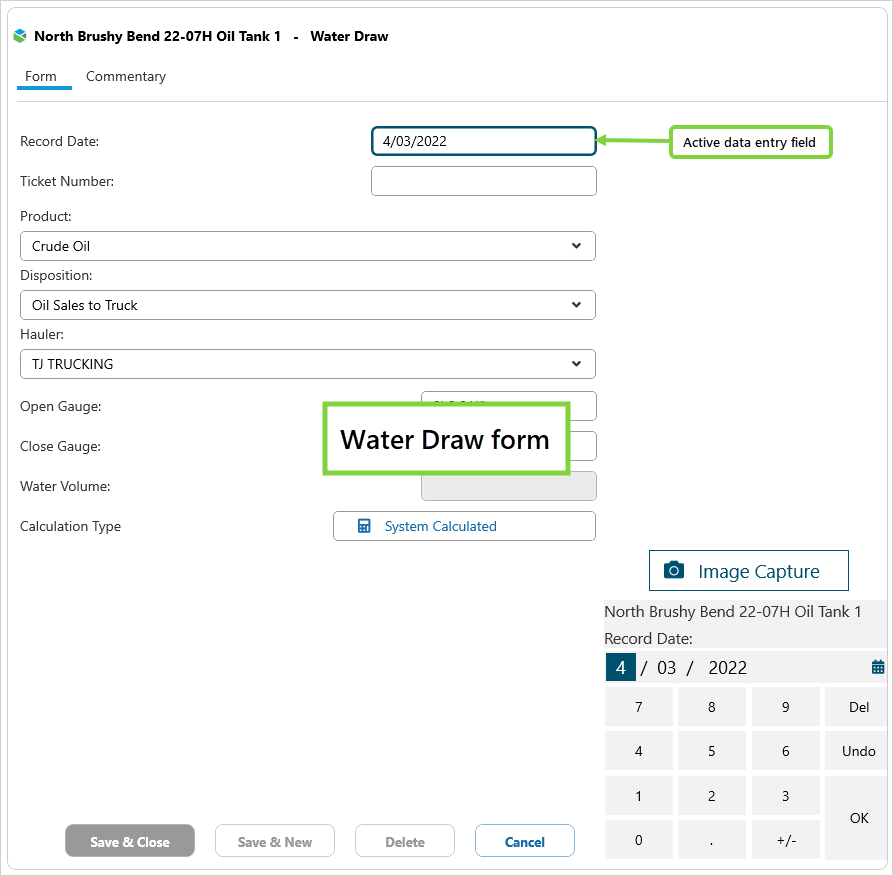Click the Record Date field

483,141
